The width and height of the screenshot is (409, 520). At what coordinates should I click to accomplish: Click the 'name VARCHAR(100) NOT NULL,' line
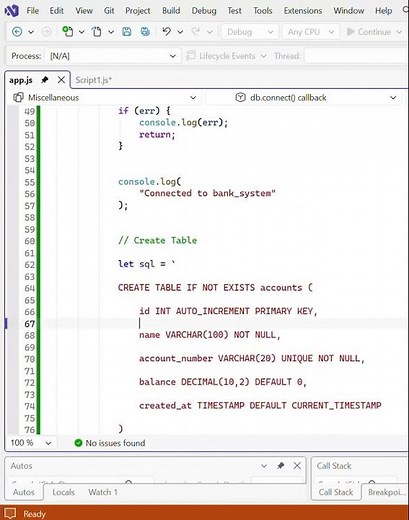pyautogui.click(x=210, y=335)
